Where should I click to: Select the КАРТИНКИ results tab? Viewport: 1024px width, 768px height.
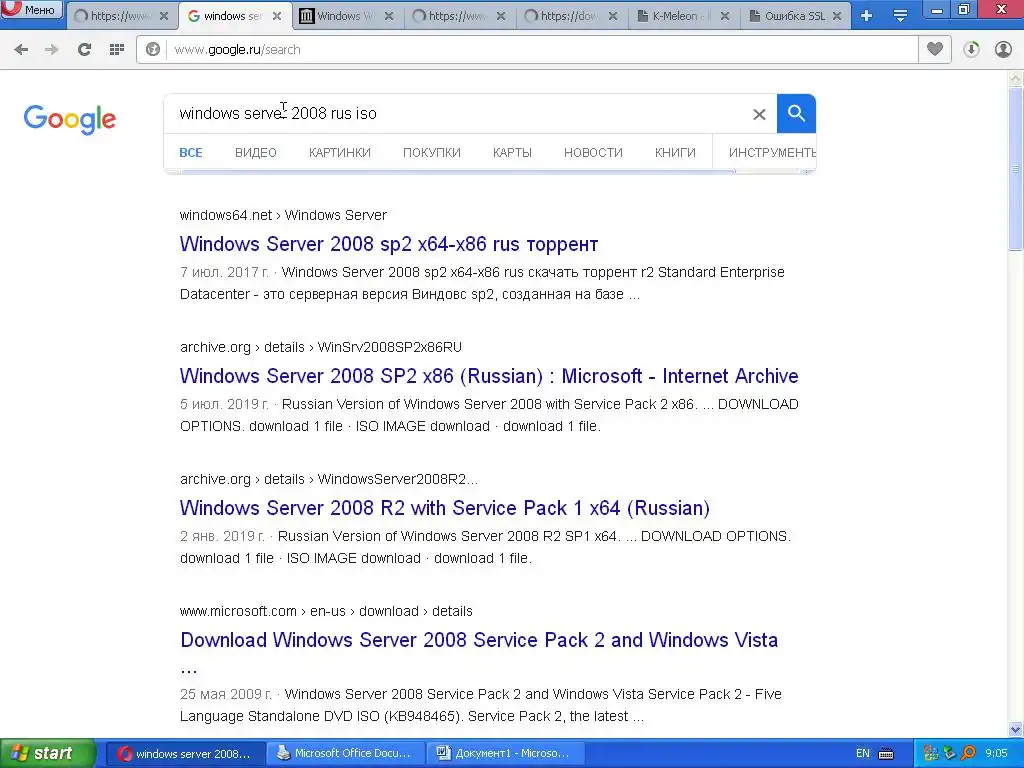coord(340,153)
